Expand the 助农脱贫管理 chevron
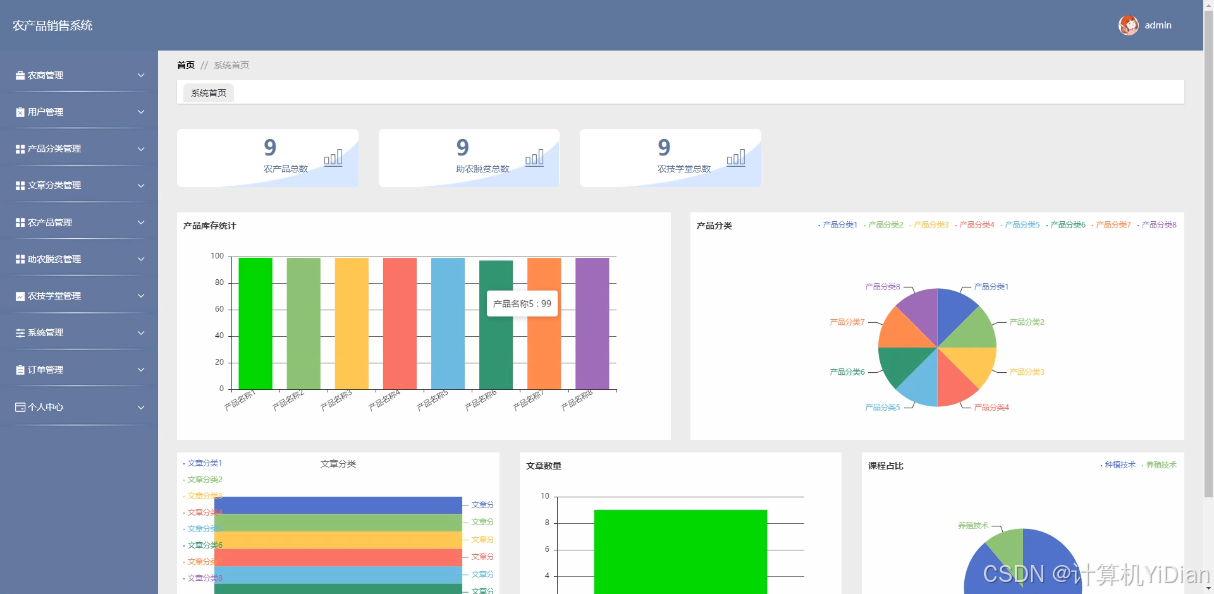This screenshot has height=594, width=1214. [141, 259]
